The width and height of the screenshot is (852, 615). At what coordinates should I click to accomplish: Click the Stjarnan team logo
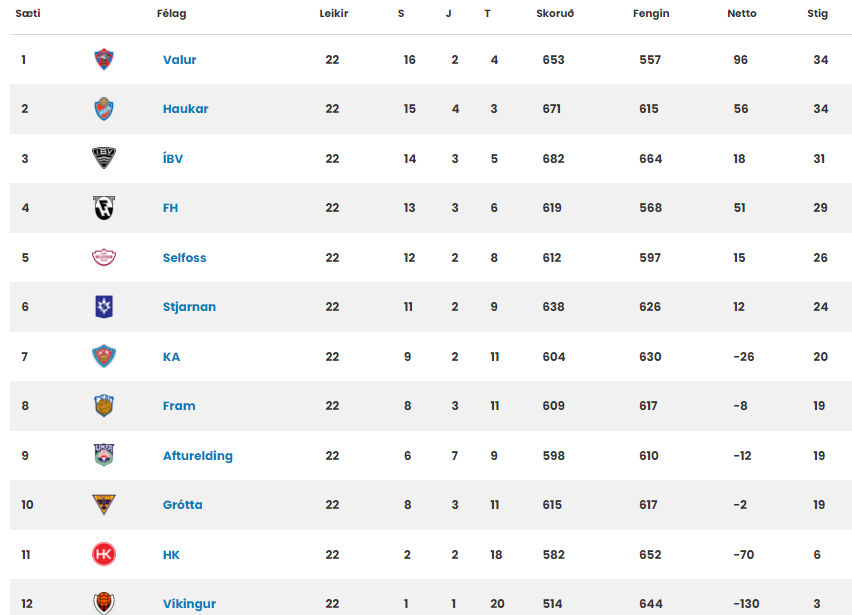[104, 307]
